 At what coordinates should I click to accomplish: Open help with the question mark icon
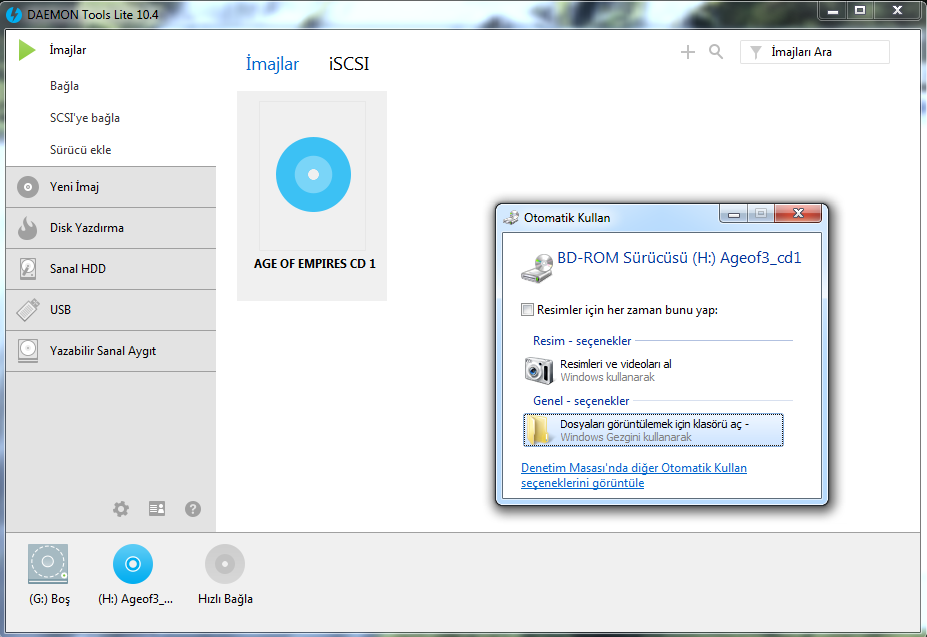click(193, 509)
